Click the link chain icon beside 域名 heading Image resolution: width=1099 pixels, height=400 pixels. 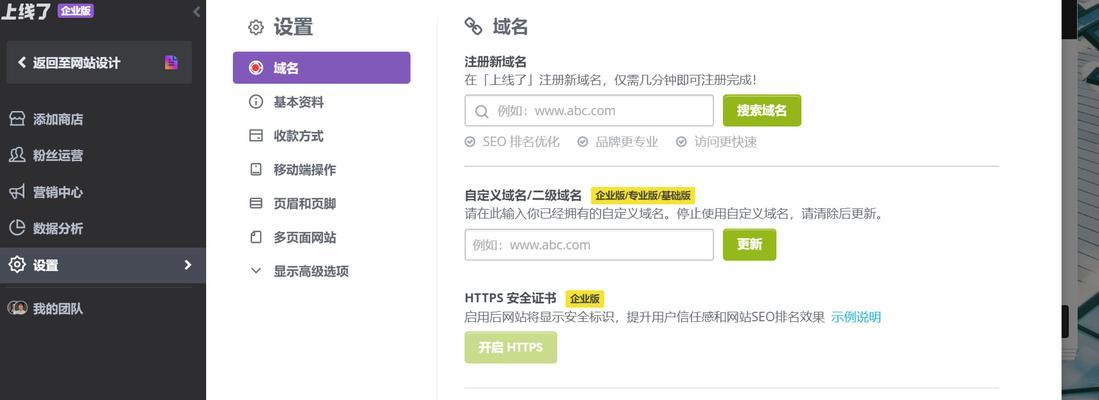[x=474, y=27]
